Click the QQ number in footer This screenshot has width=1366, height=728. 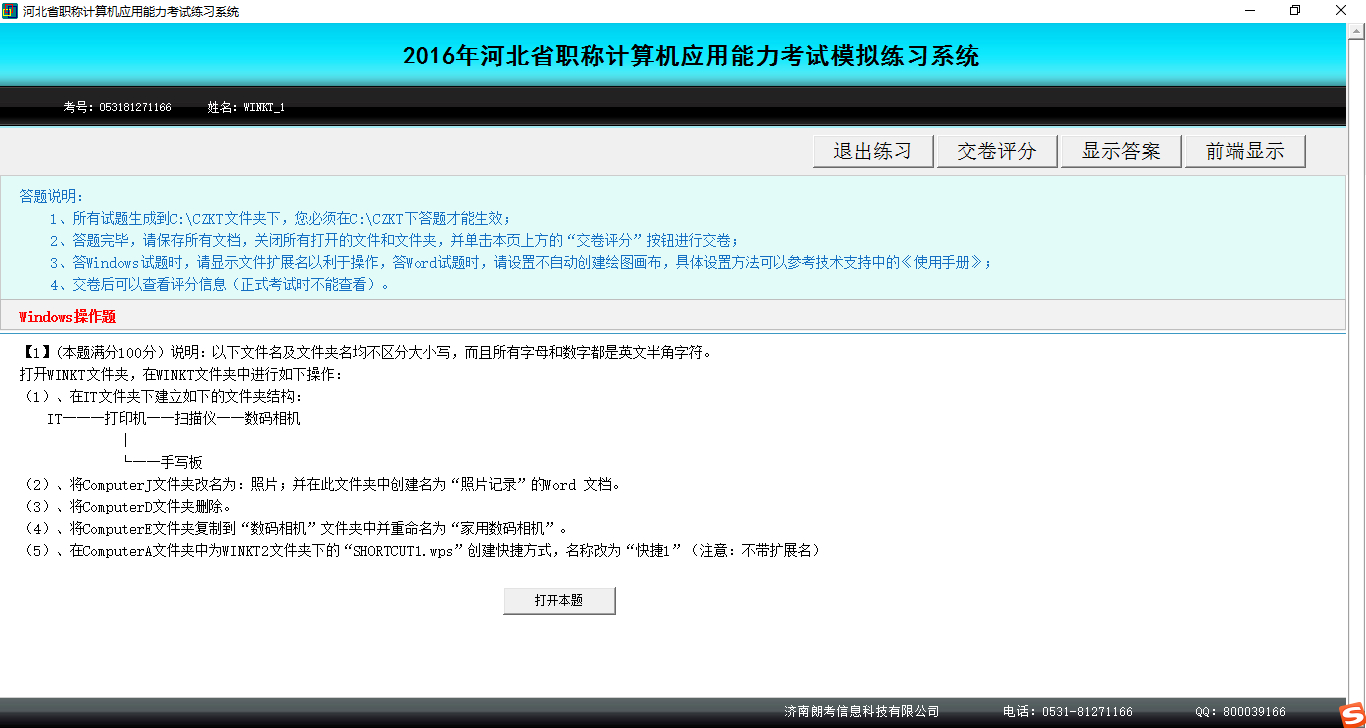pyautogui.click(x=1240, y=712)
